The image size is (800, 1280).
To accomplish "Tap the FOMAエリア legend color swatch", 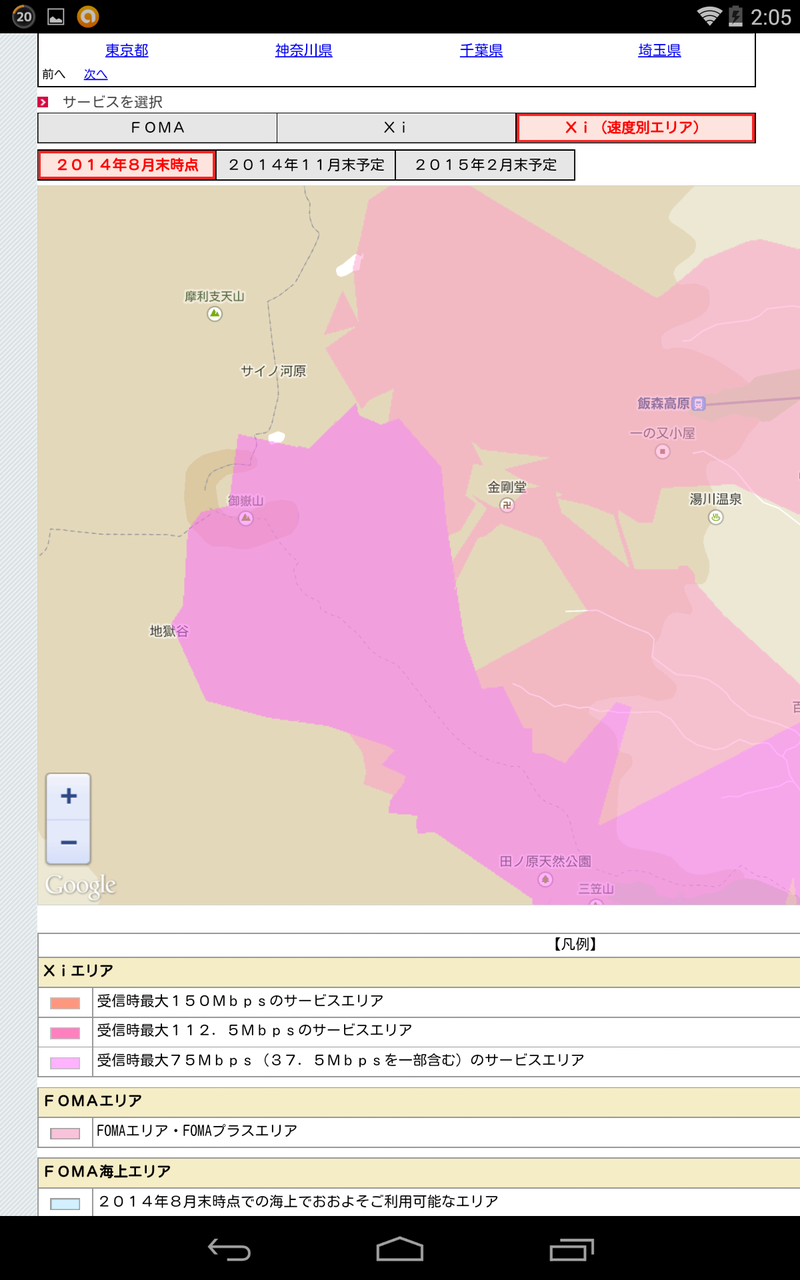I will 65,1134.
